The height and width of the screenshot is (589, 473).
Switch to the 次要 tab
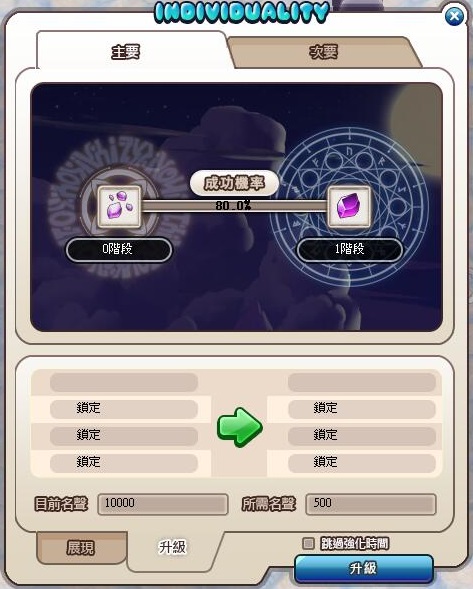(324, 52)
